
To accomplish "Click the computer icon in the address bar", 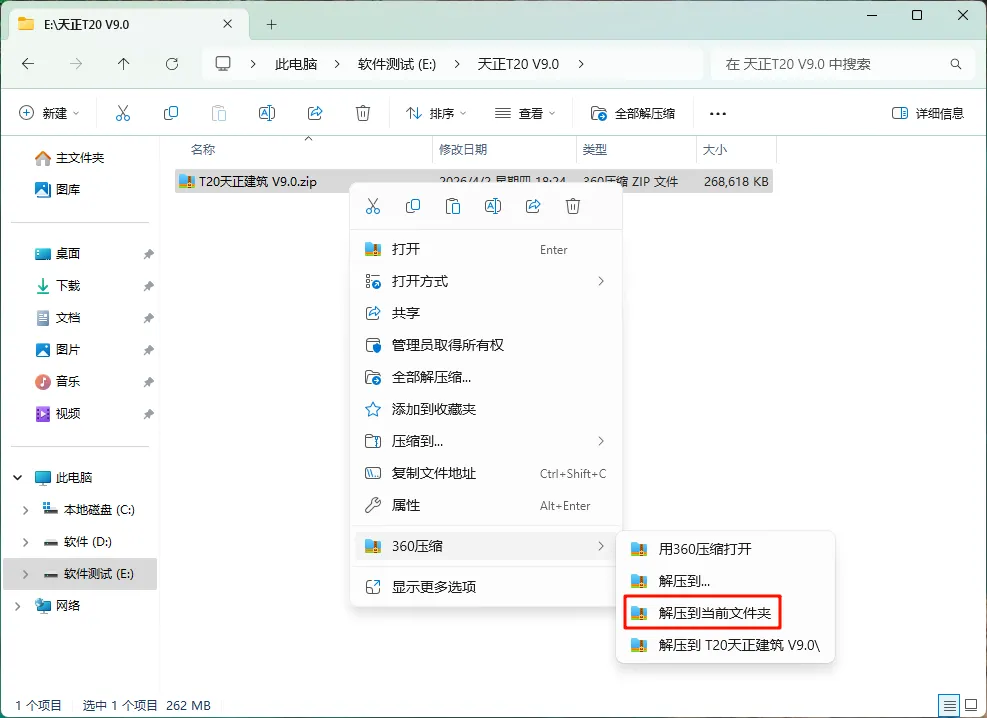I will 223,64.
